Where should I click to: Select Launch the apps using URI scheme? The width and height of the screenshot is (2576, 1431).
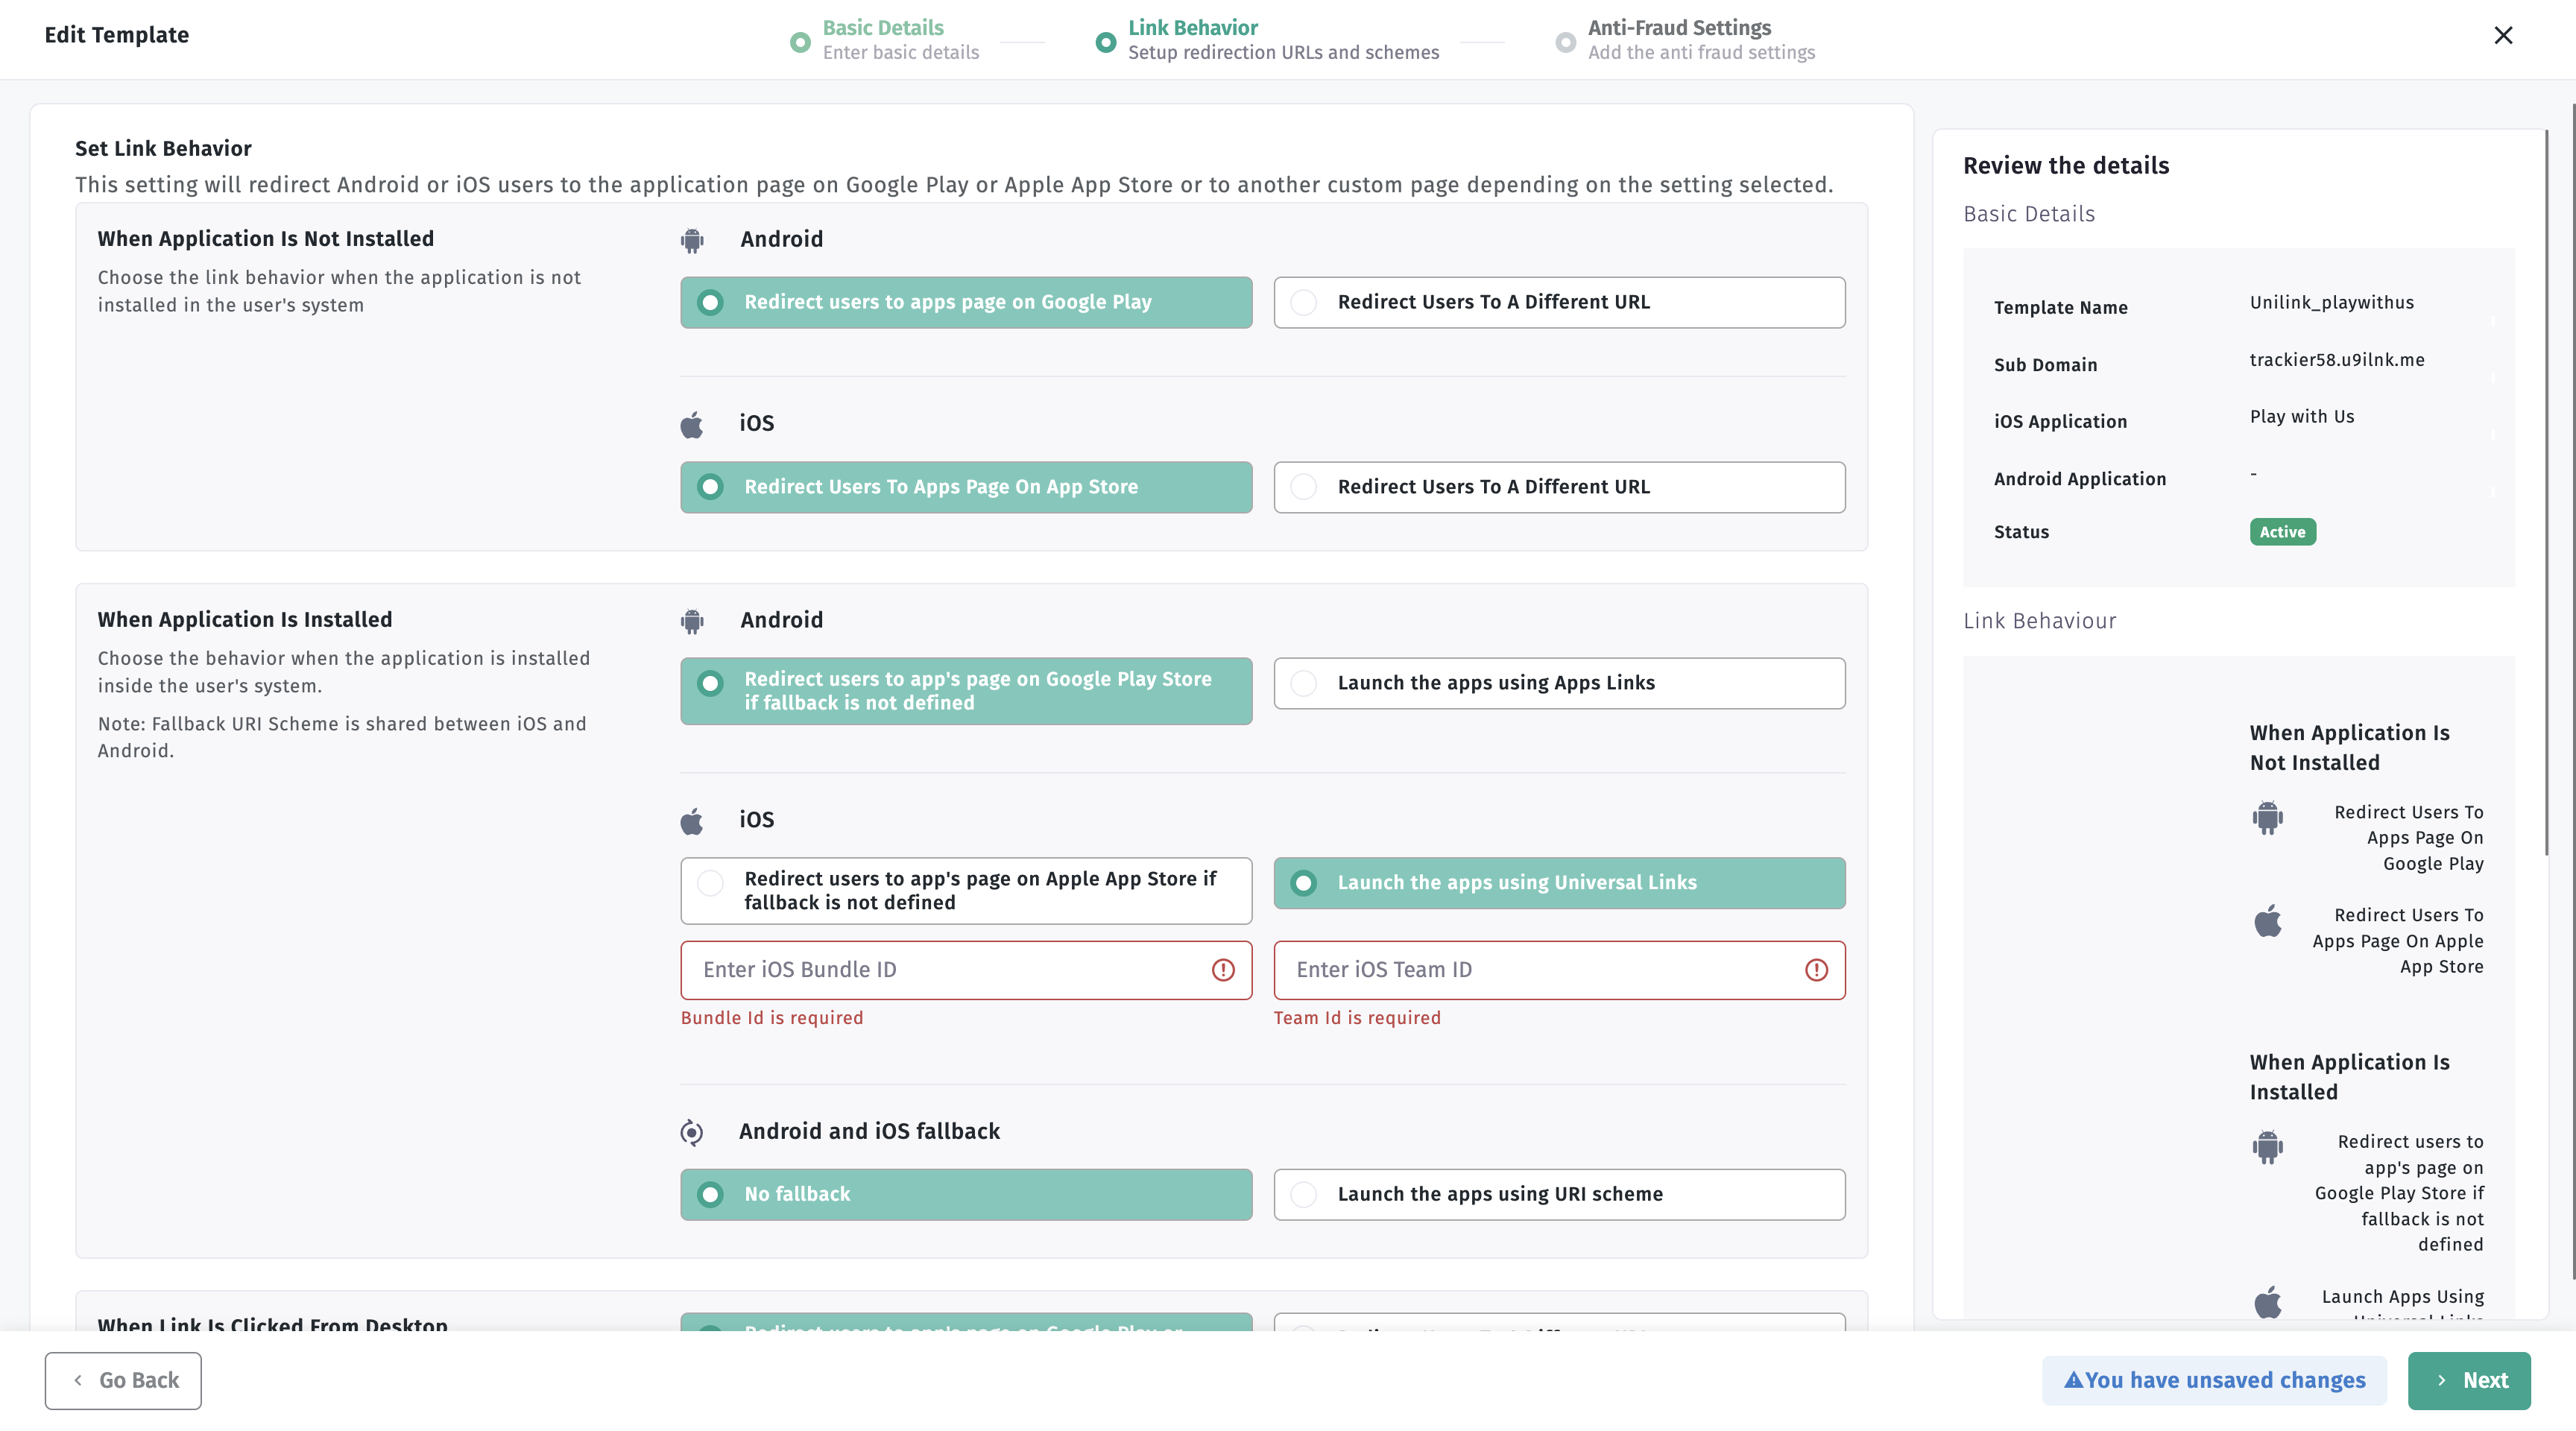tap(1559, 1194)
